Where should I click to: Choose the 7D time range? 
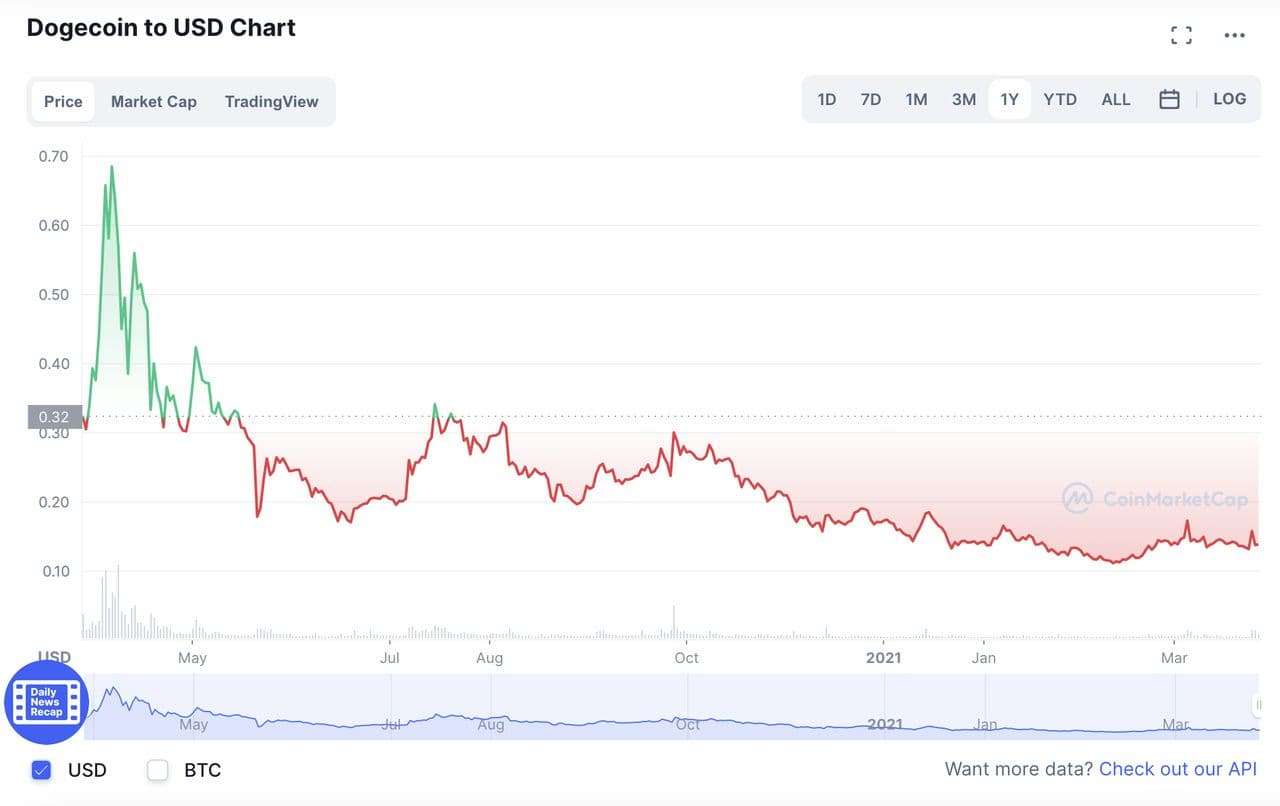871,100
